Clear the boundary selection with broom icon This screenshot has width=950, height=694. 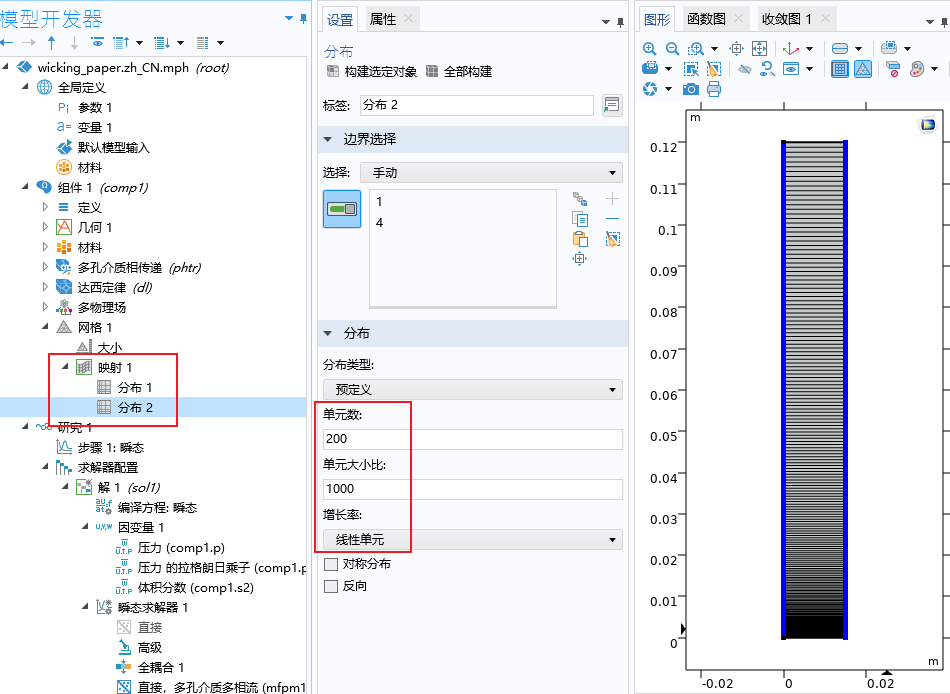tap(613, 239)
